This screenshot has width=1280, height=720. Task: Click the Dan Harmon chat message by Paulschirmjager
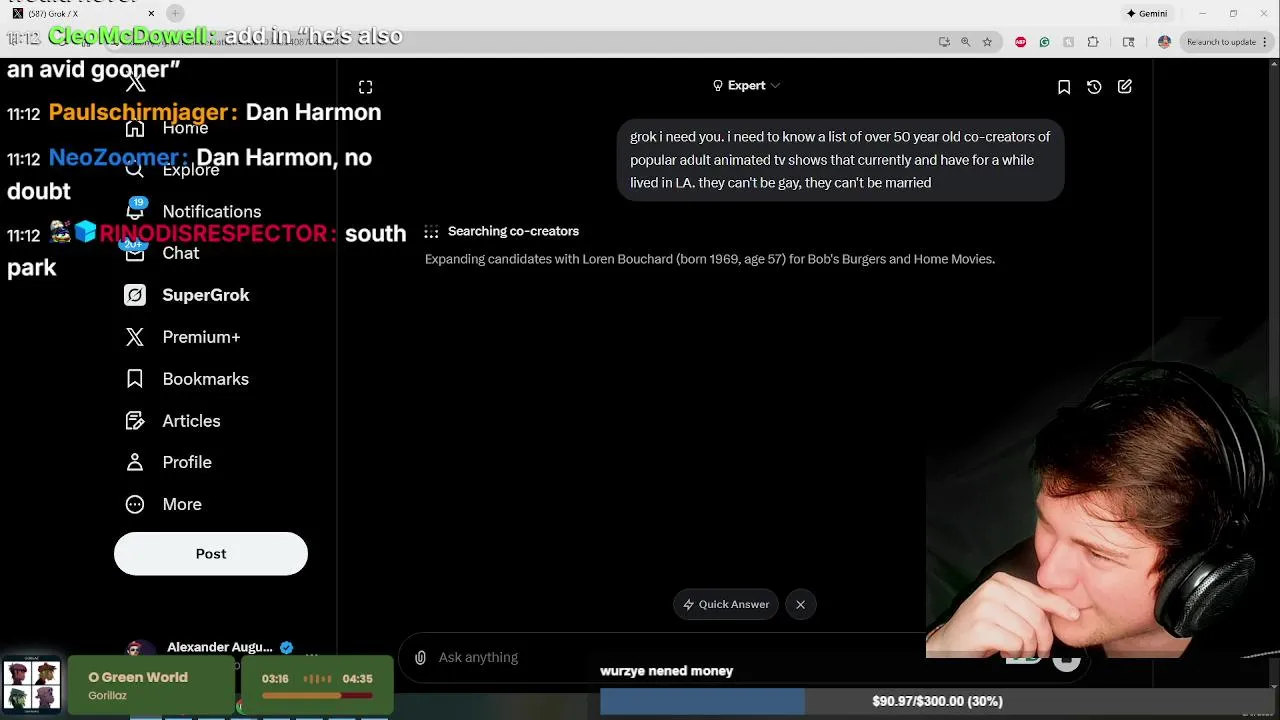click(215, 112)
